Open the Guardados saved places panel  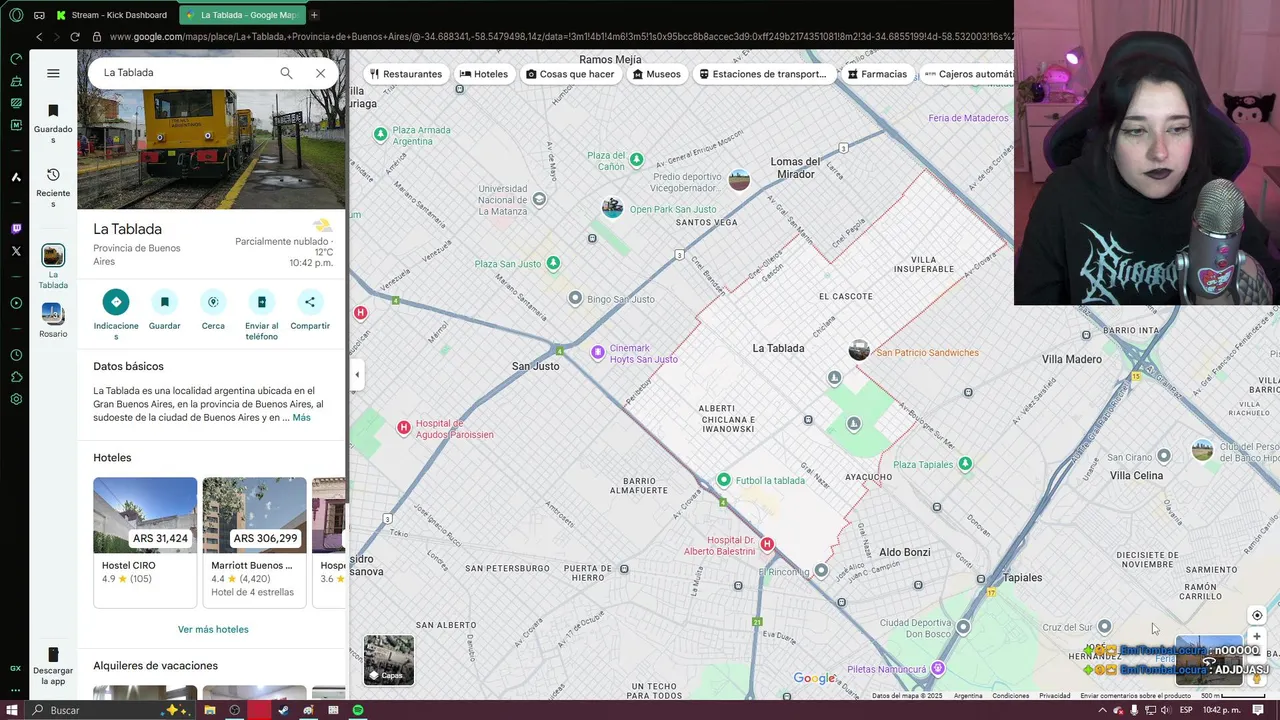pos(53,123)
